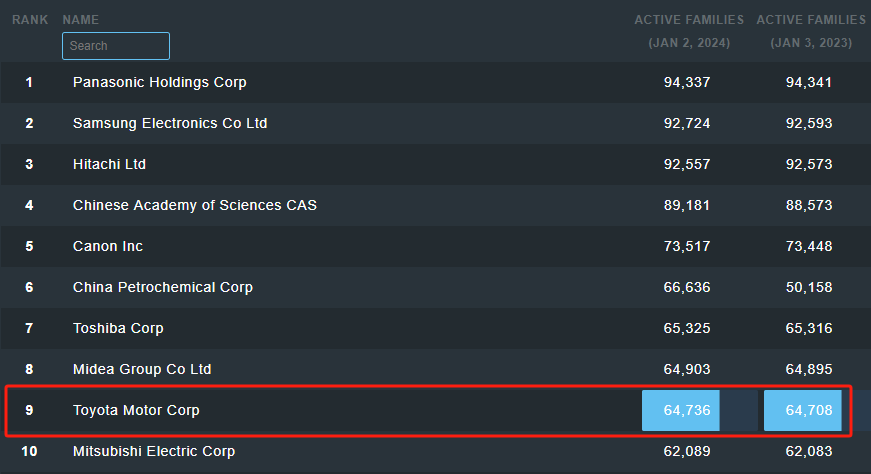Select highlighted Toyota Motor Corp name
This screenshot has width=871, height=474.
click(136, 410)
